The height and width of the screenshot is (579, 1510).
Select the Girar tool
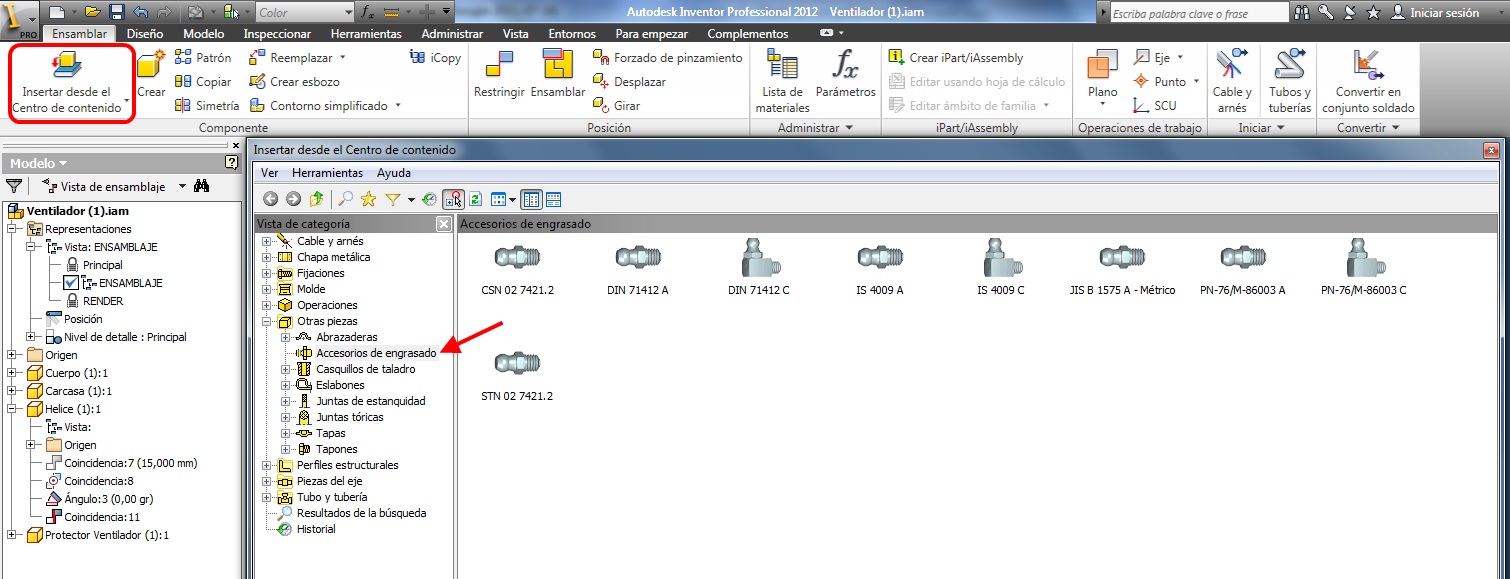616,106
